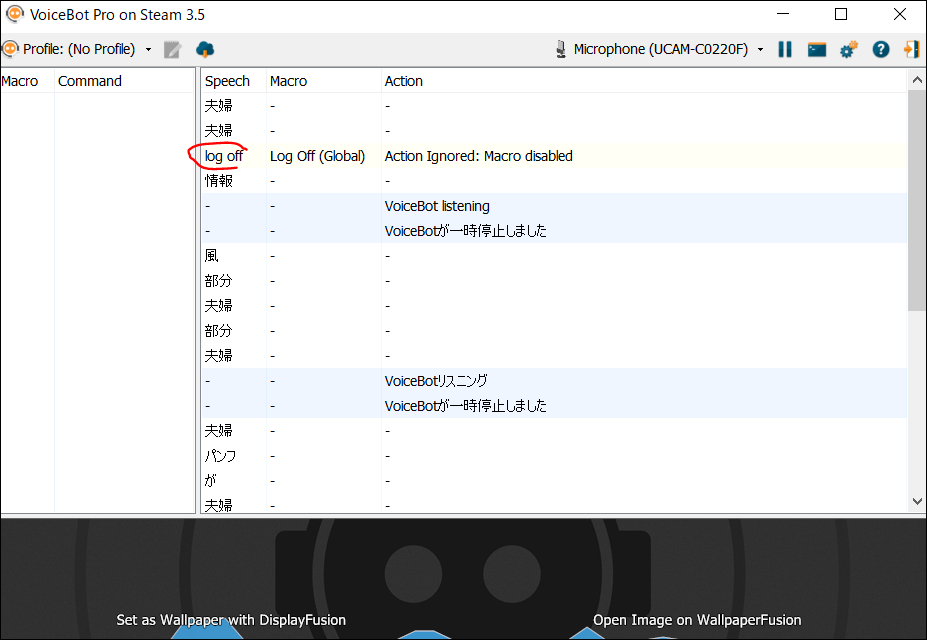The height and width of the screenshot is (640, 927).
Task: Select the 'log off' speech entry
Action: coord(223,156)
